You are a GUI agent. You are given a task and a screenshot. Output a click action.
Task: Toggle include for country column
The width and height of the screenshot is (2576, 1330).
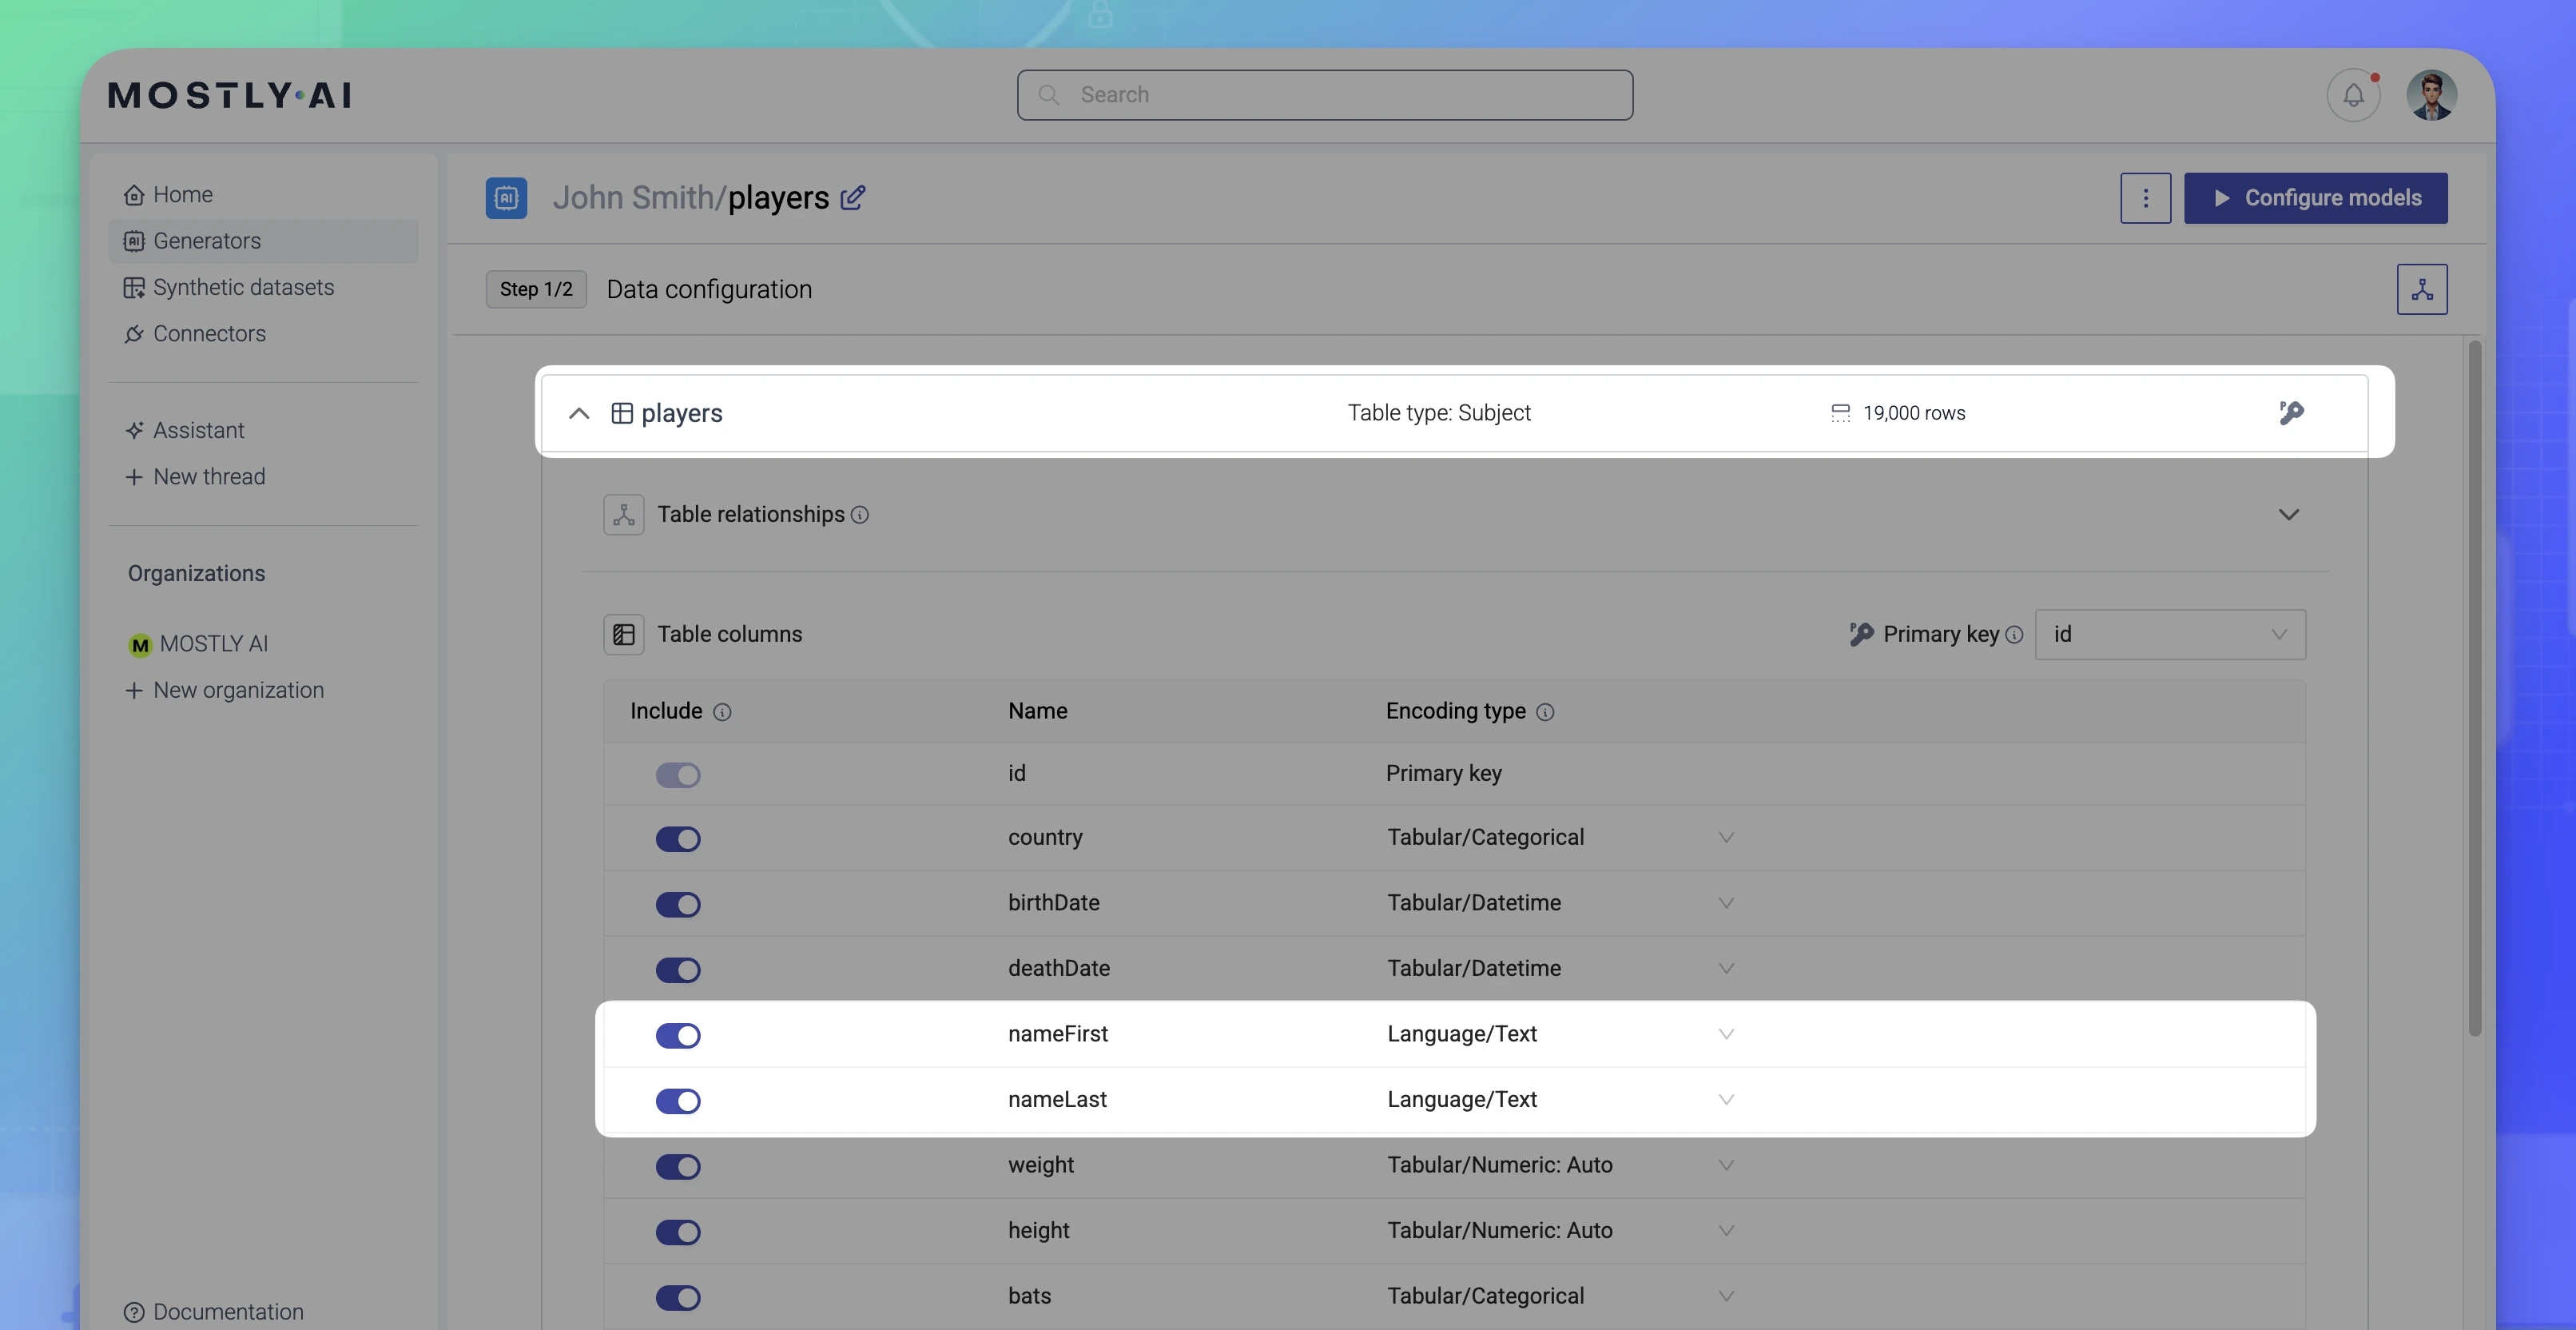(678, 839)
